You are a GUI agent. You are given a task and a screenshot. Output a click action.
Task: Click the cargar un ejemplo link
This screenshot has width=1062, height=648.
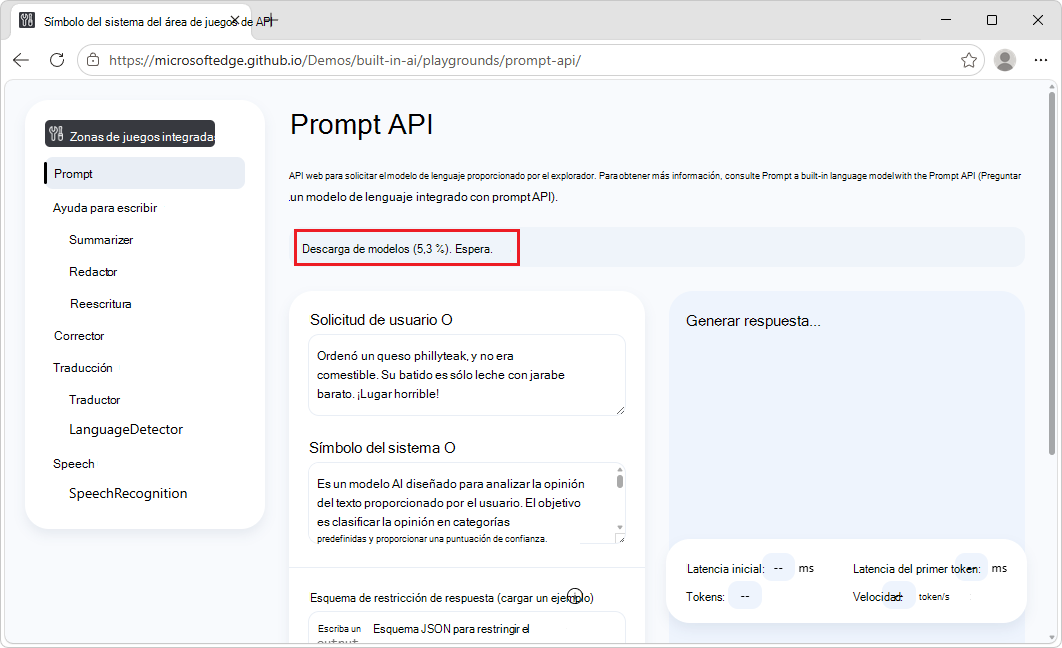click(x=545, y=598)
